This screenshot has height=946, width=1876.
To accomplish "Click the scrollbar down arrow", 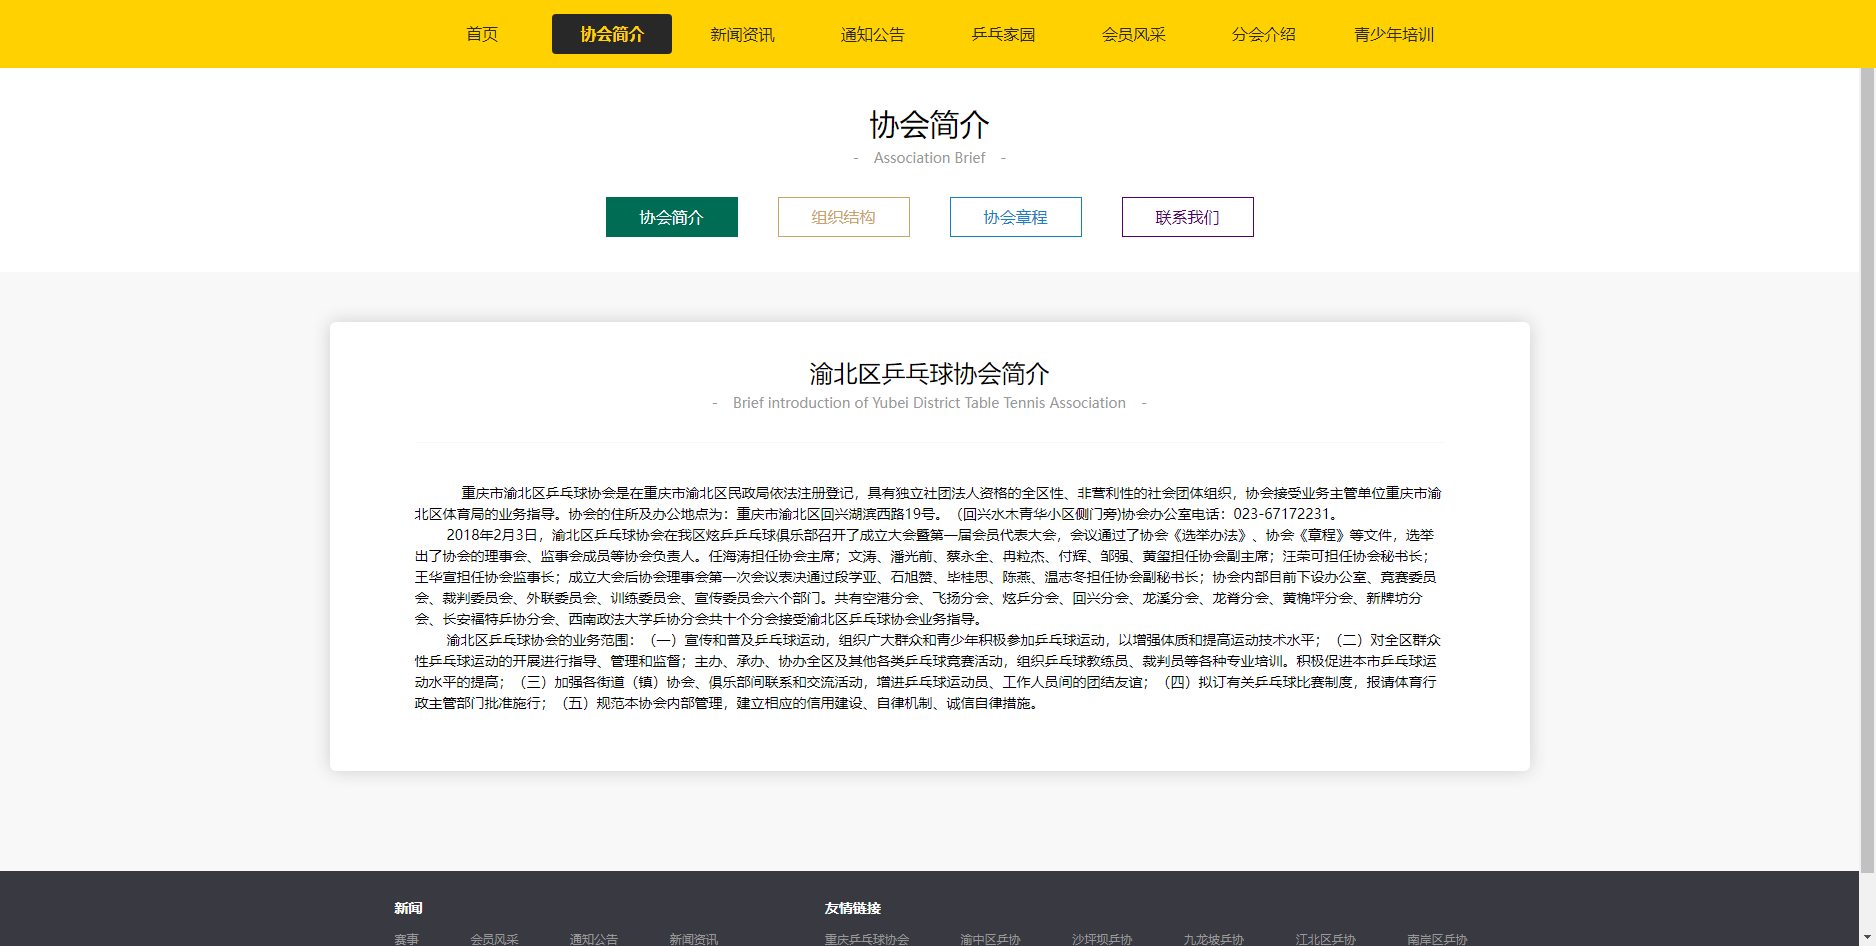I will pos(1867,937).
